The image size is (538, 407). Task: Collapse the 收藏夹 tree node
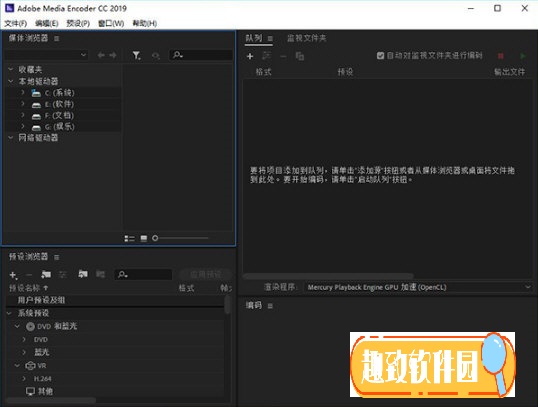(11, 69)
